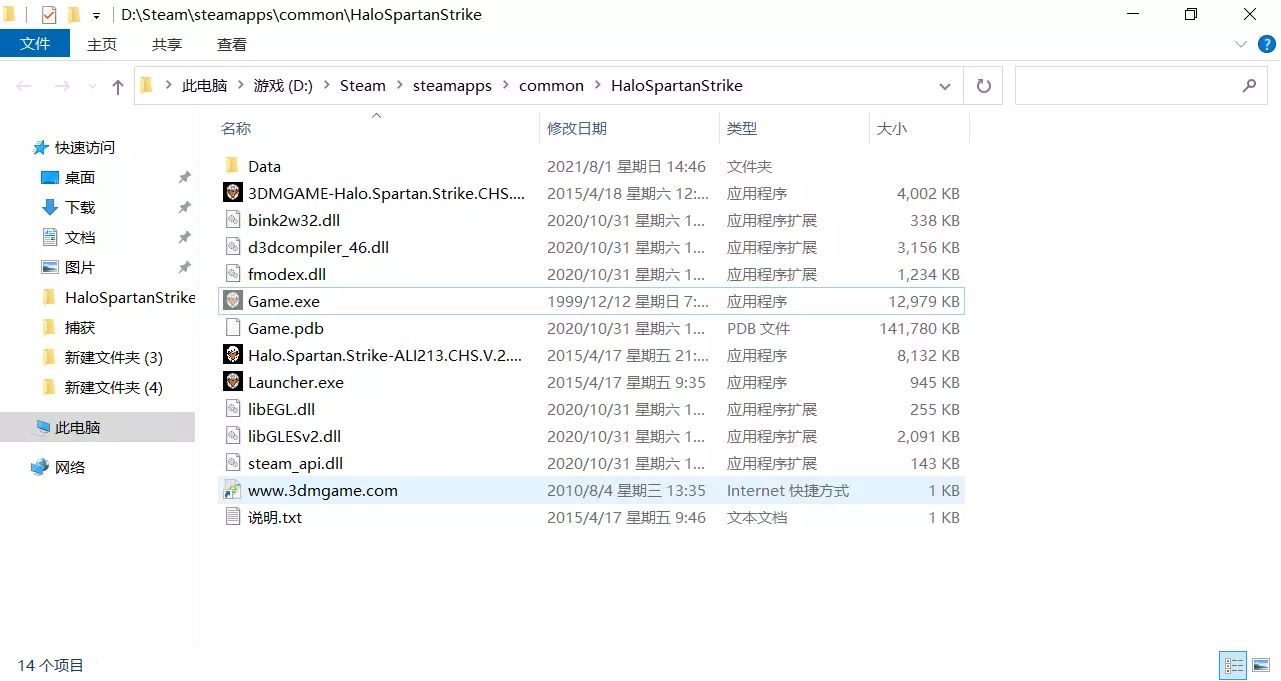Expand the chevron after common in address bar
Image resolution: width=1281 pixels, height=681 pixels.
(x=597, y=86)
